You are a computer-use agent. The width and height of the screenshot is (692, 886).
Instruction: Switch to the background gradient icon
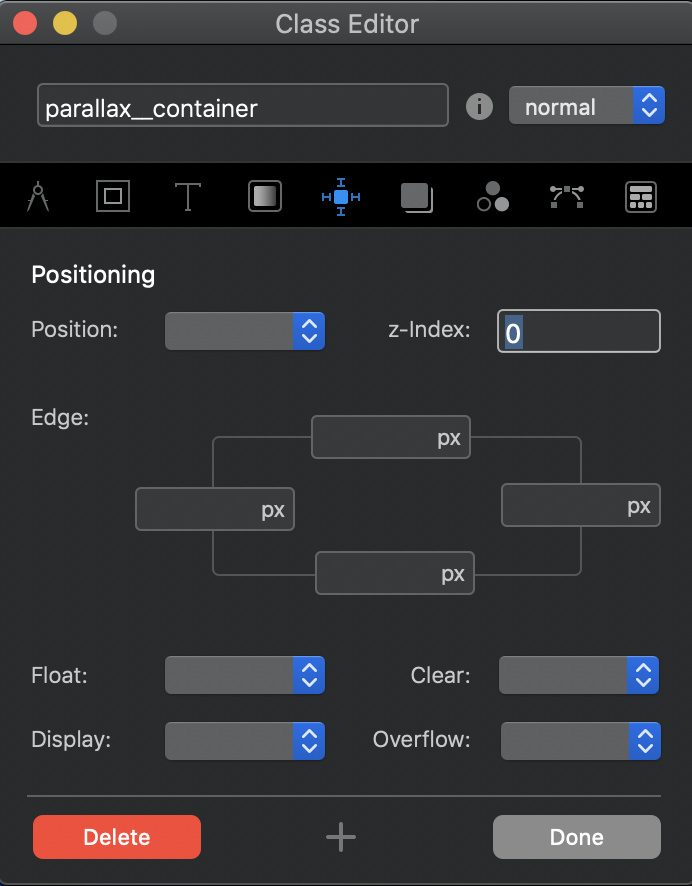[x=265, y=197]
